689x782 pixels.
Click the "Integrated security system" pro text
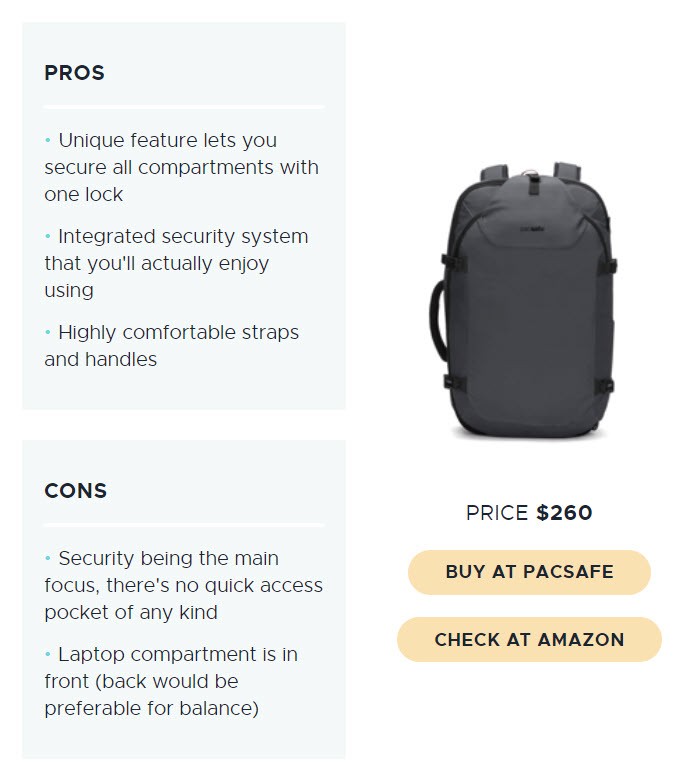click(183, 237)
